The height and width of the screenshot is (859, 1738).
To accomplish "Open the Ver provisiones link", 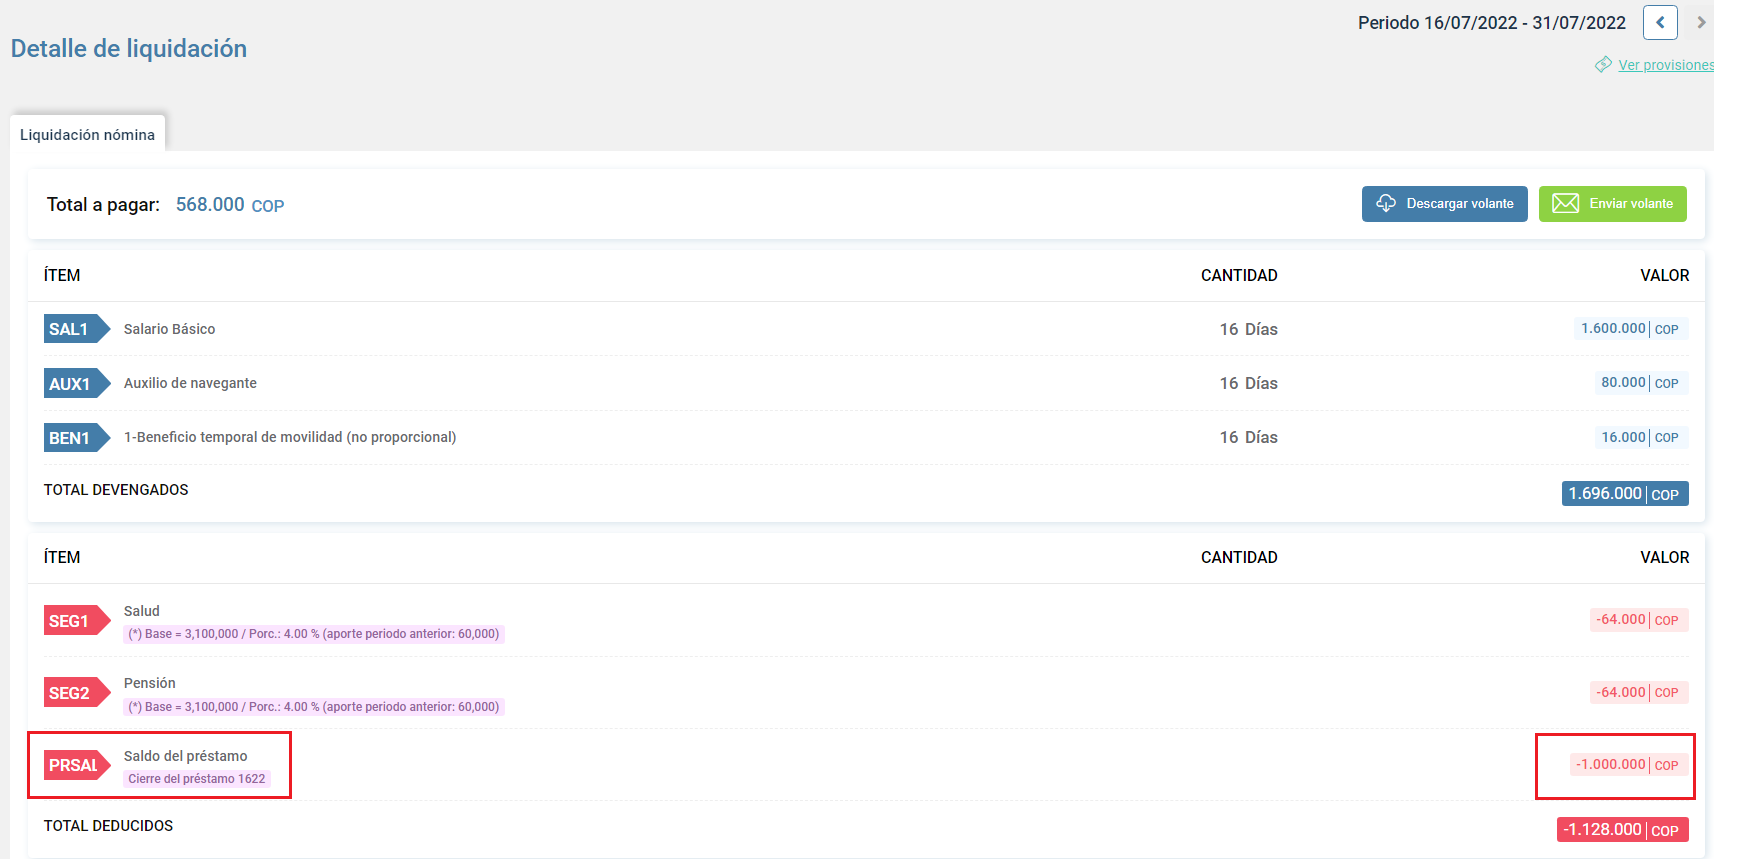I will coord(1666,65).
